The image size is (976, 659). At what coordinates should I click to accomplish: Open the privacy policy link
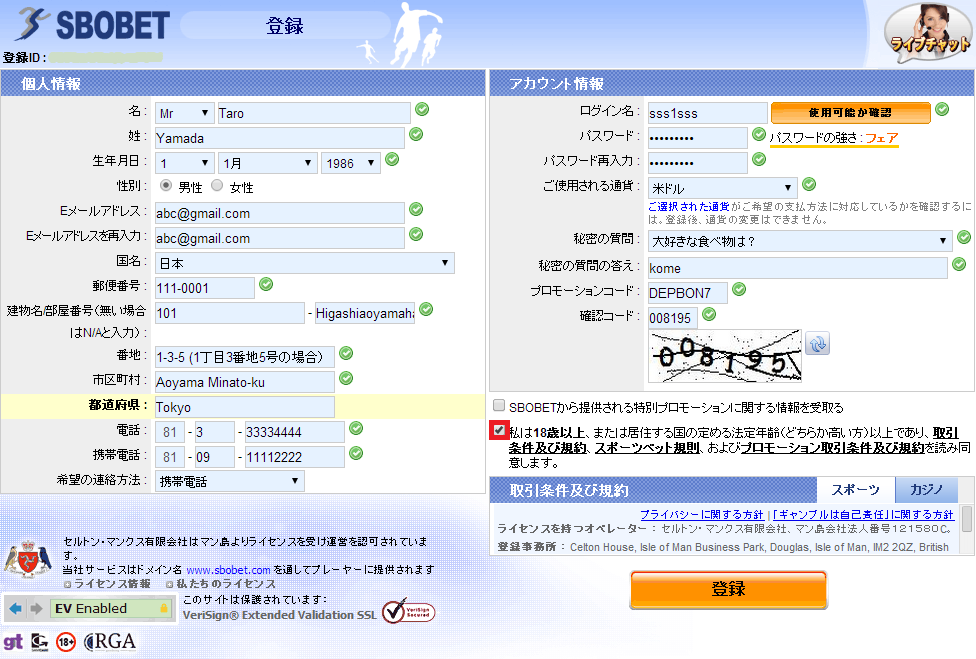(x=702, y=515)
